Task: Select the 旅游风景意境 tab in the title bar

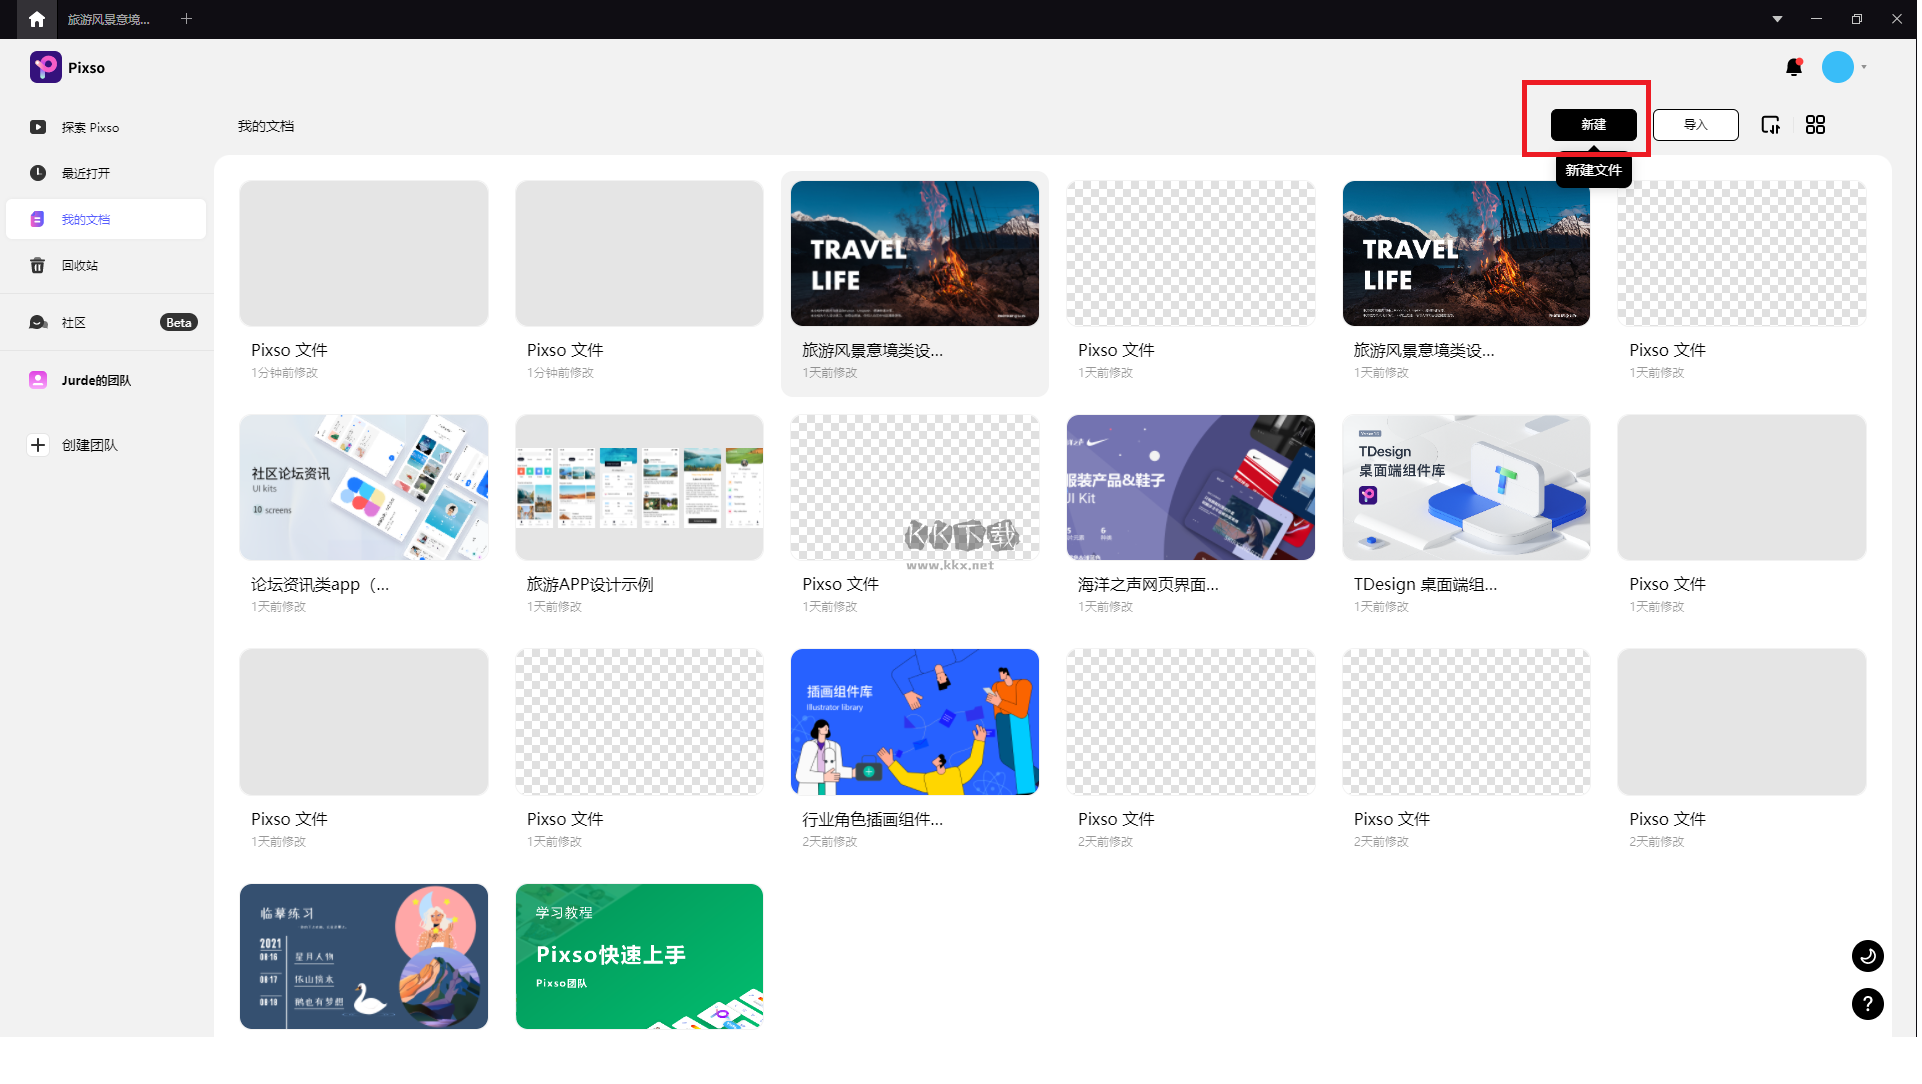Action: click(109, 19)
